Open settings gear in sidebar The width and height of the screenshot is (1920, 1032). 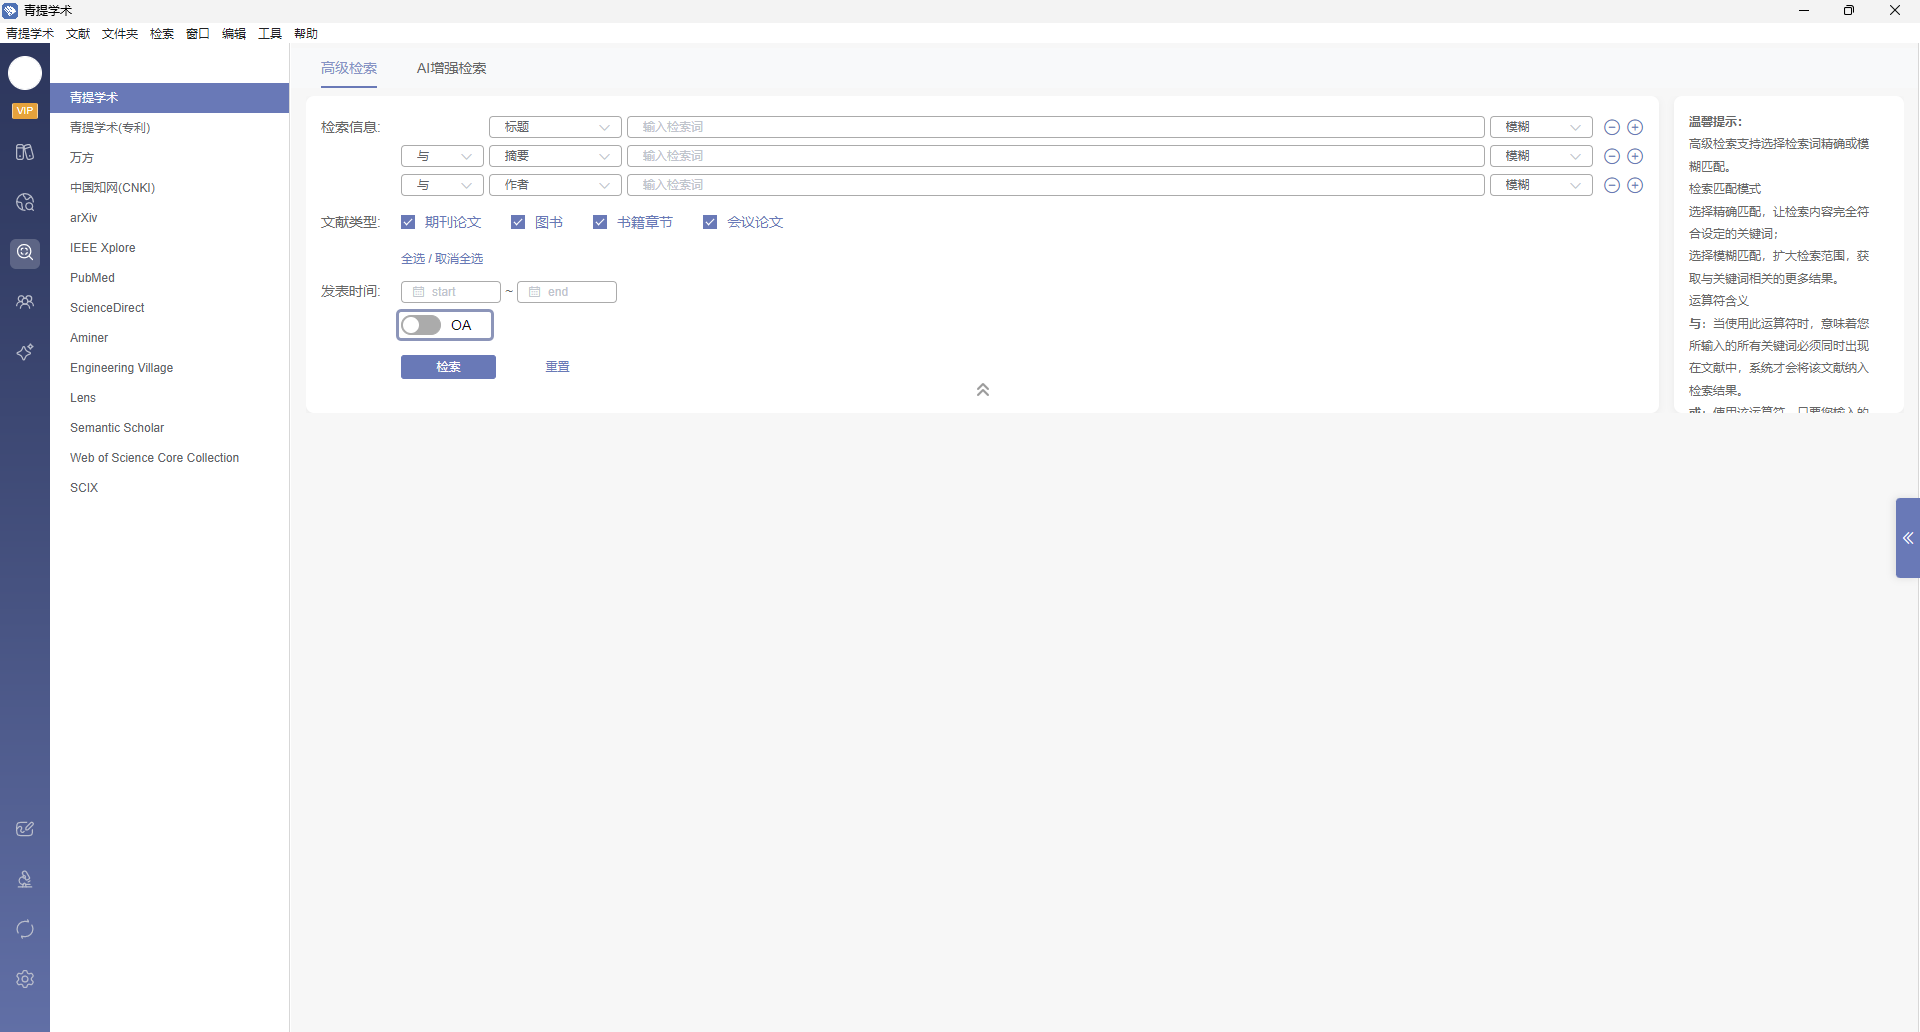tap(25, 979)
